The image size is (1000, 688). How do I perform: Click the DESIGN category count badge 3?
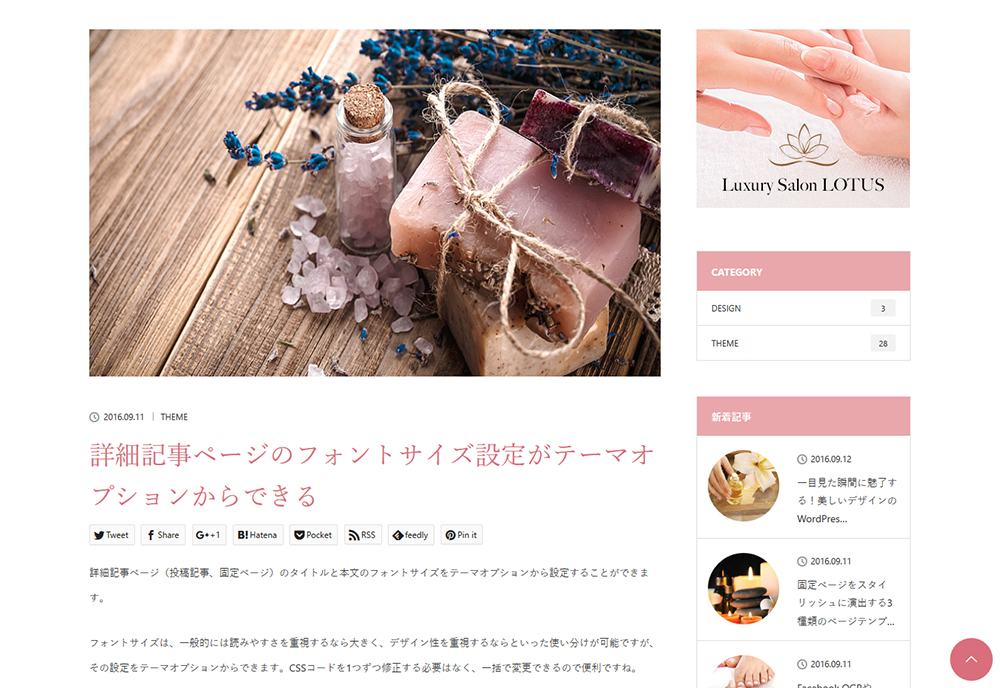(x=883, y=309)
